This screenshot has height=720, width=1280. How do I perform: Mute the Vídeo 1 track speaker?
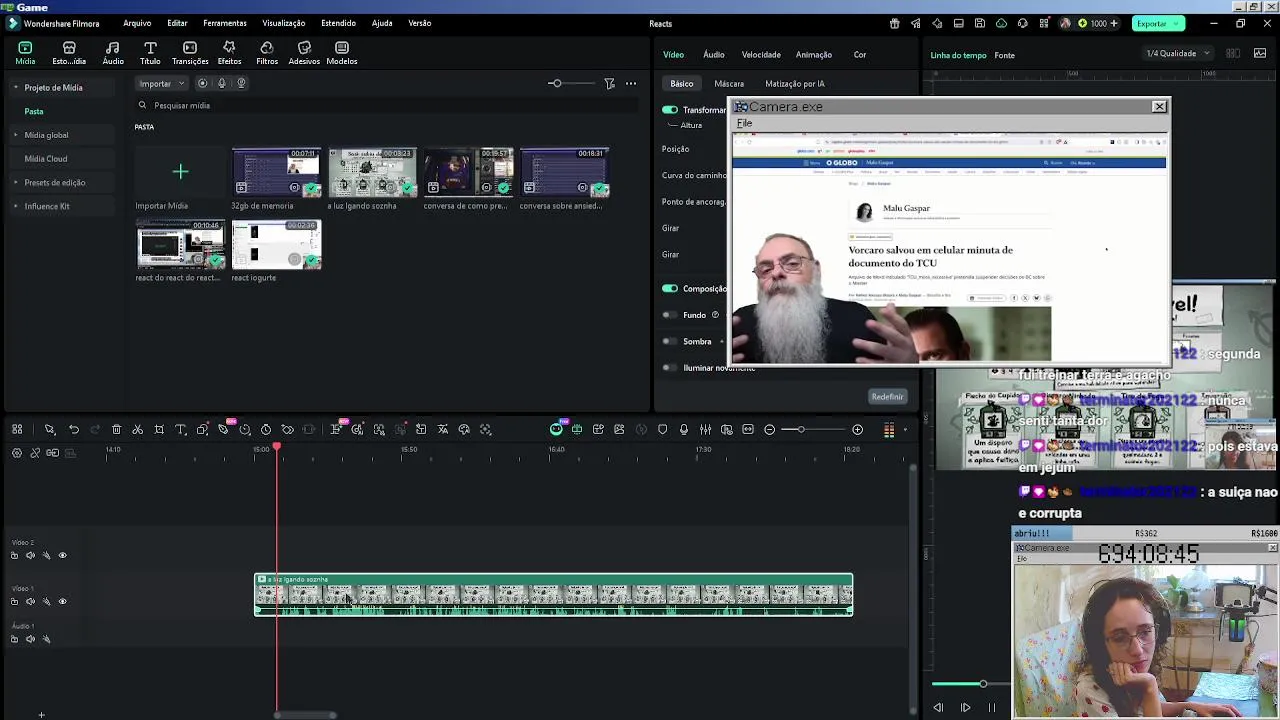[30, 602]
